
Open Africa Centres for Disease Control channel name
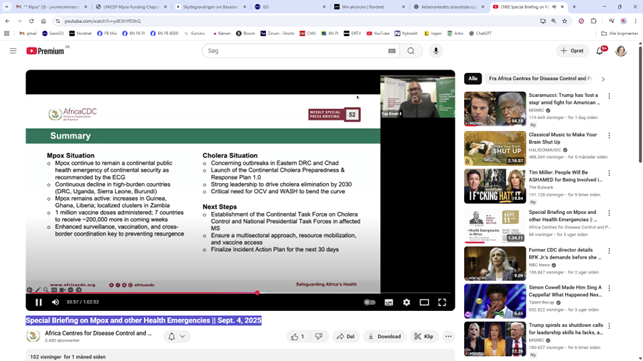point(98,333)
